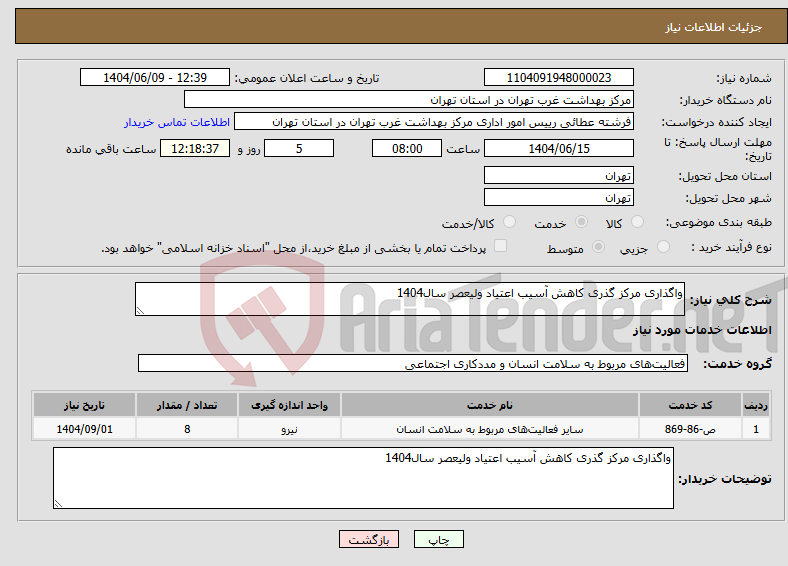Click the اطلاعات خدمات مورد نیاز section heading
Viewport: 788px width, 566px height.
[702, 330]
